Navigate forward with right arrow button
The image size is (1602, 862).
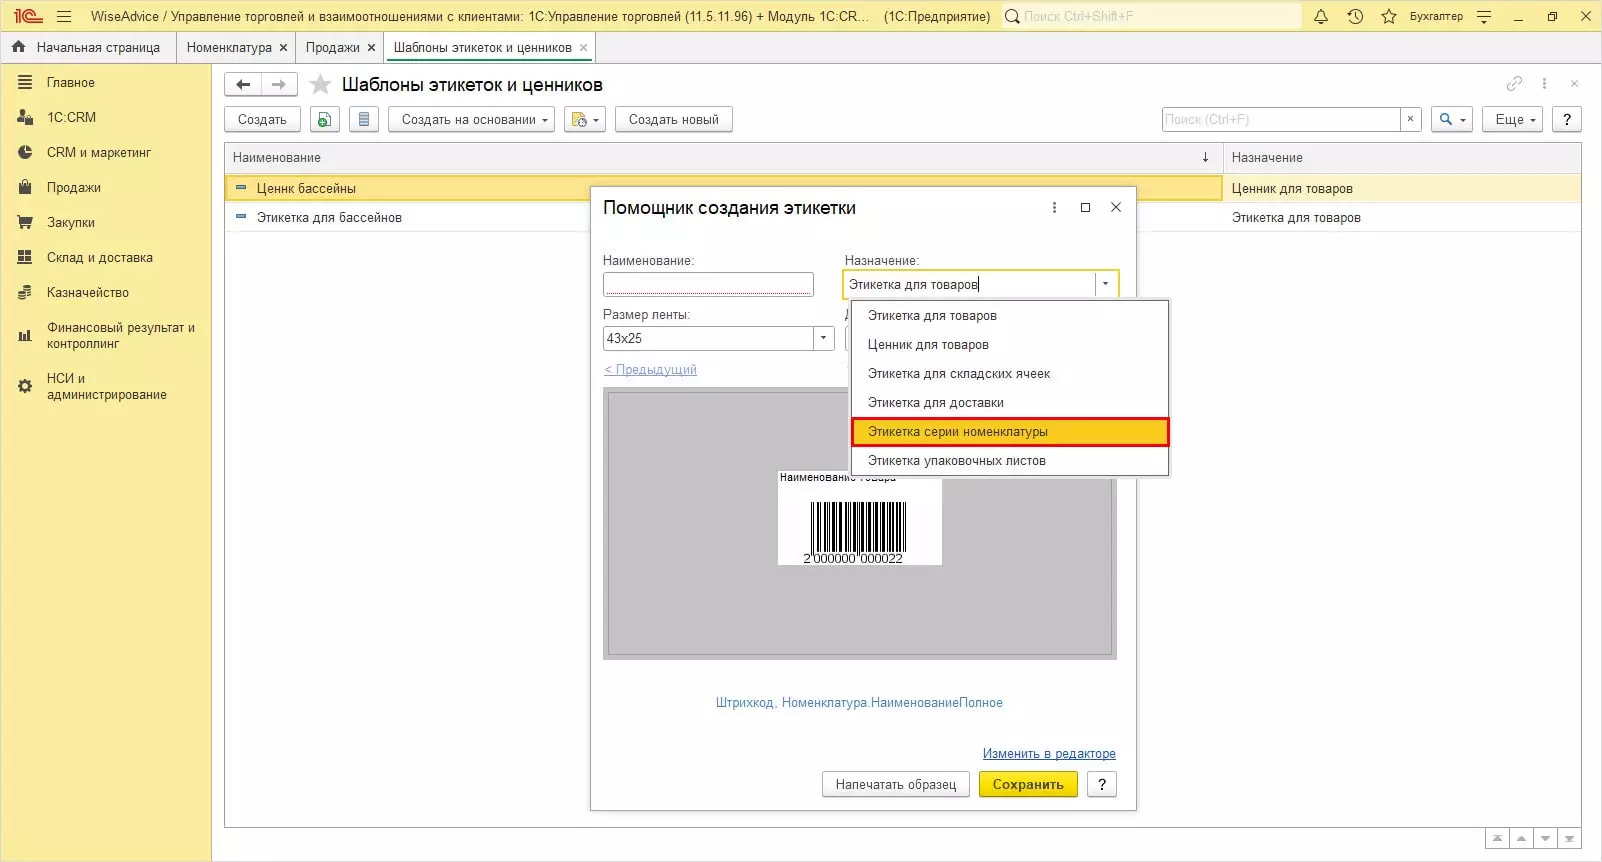coord(279,85)
